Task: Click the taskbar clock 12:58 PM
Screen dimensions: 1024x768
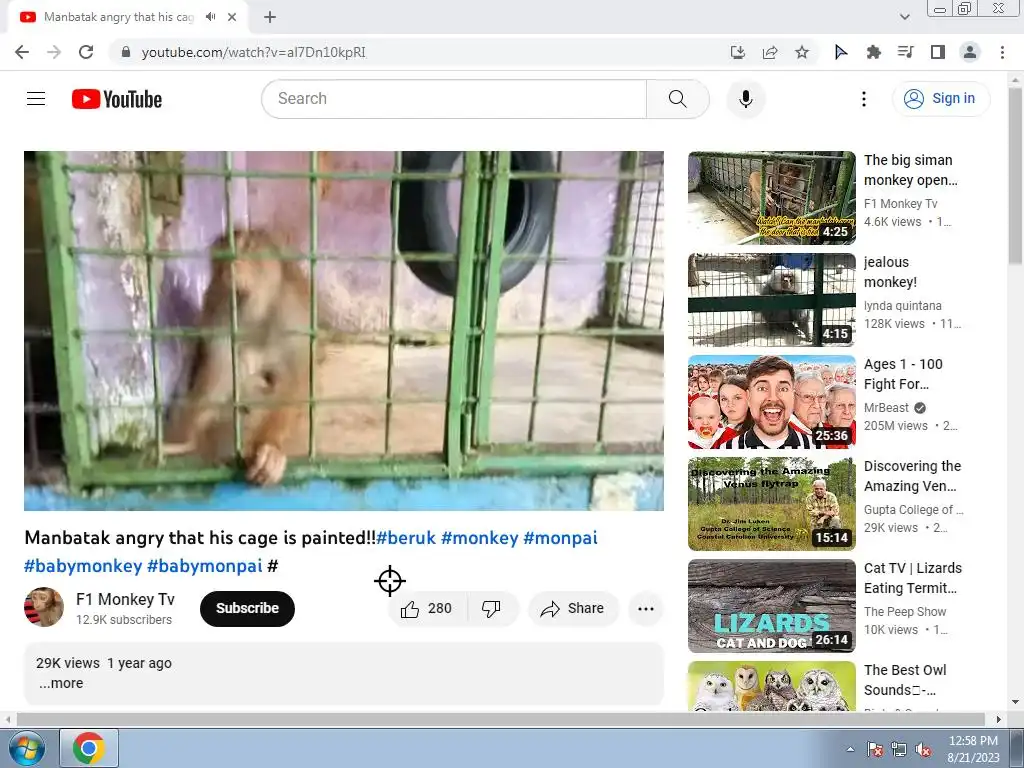Action: tap(973, 741)
